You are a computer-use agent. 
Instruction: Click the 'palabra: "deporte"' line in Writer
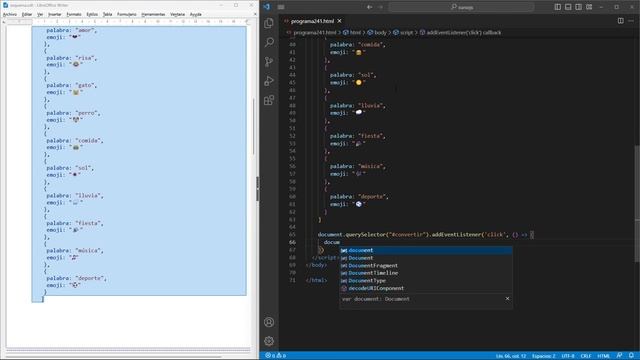76,278
